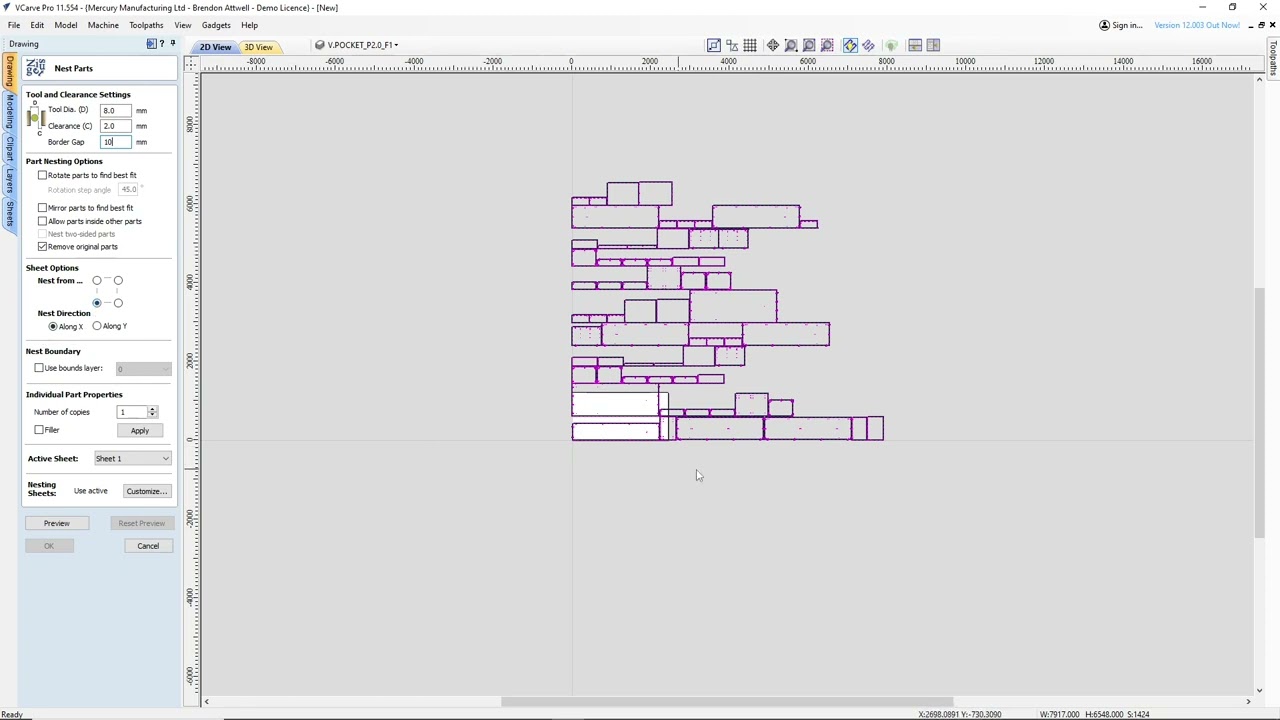Open the Help menu
1280x720 pixels.
tap(249, 25)
